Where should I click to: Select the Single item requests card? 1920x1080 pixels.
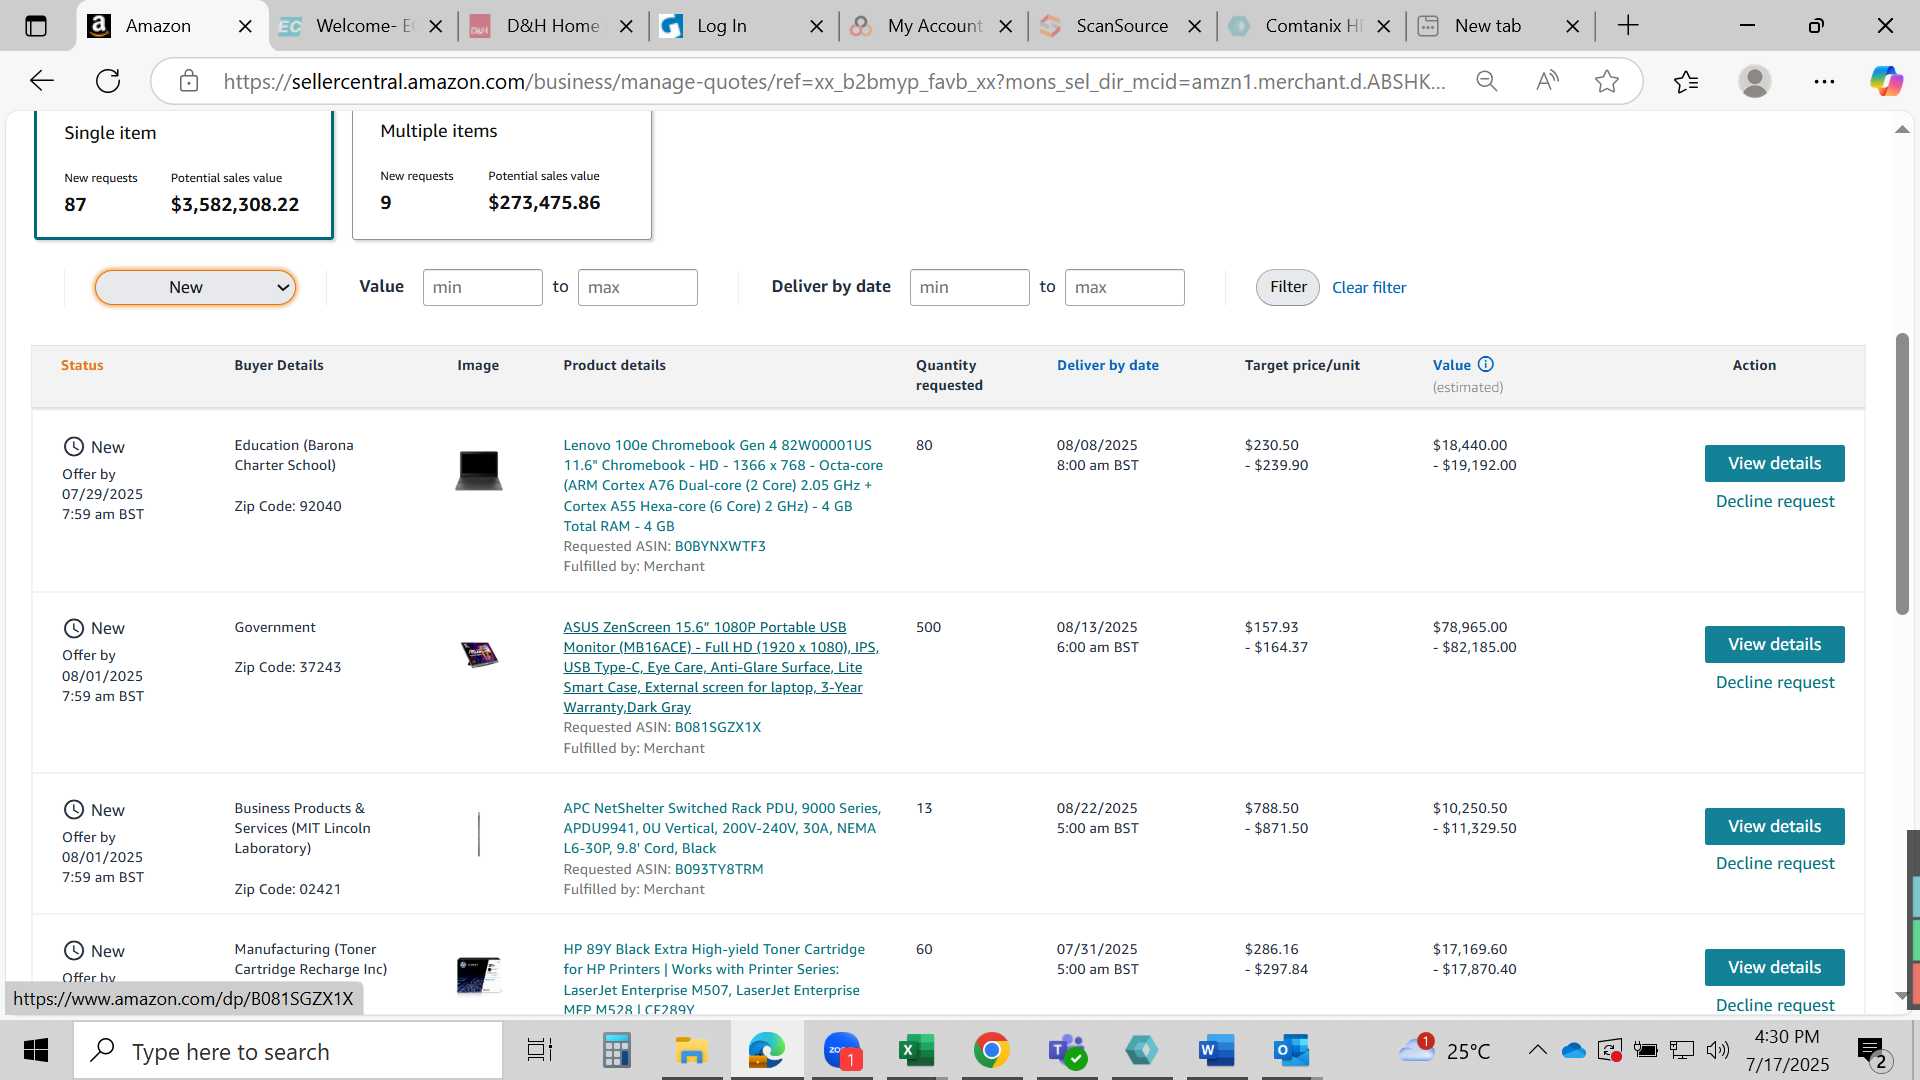click(x=184, y=175)
